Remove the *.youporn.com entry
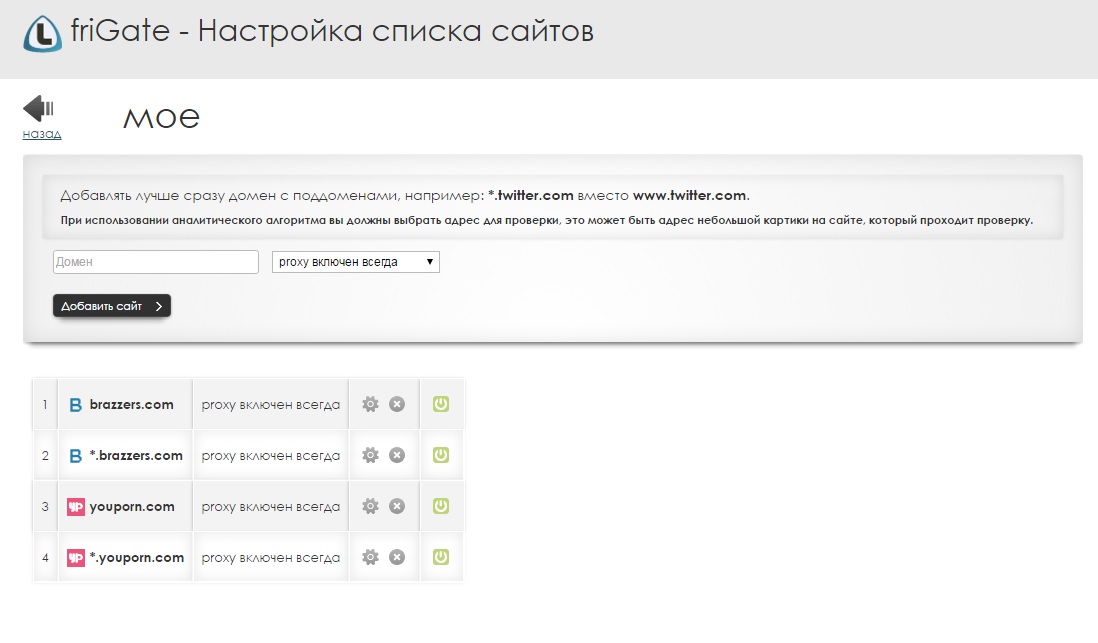This screenshot has height=643, width=1098. (397, 557)
